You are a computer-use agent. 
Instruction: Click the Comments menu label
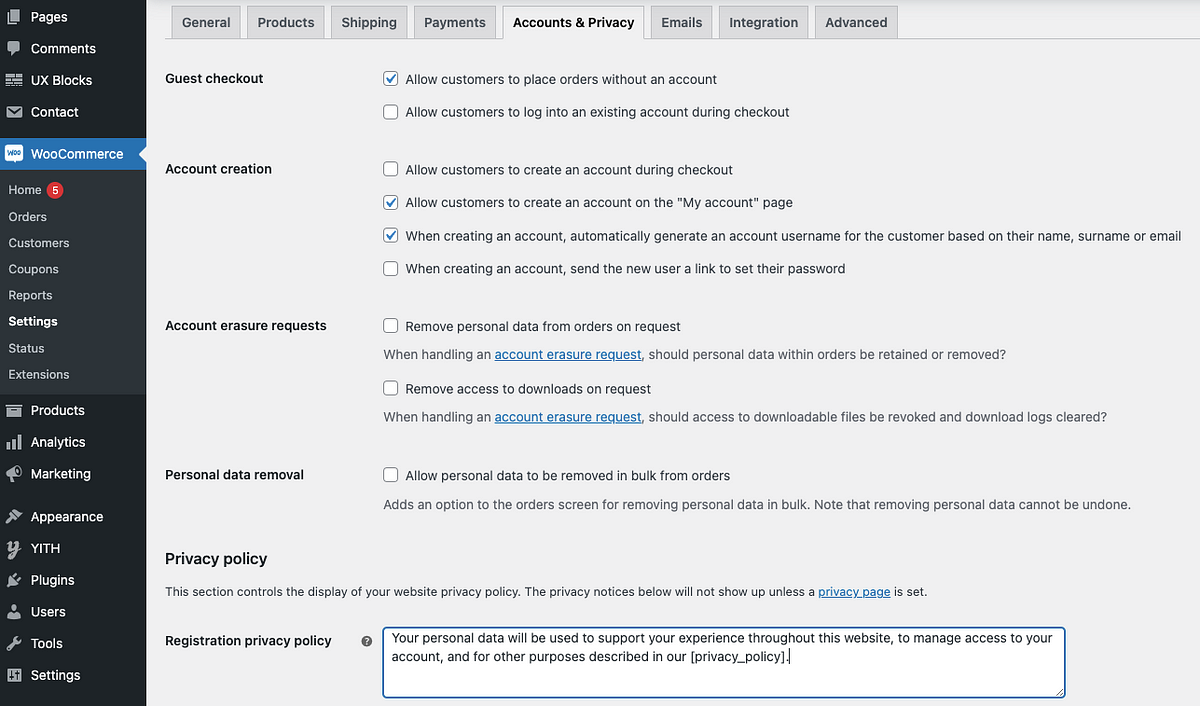pos(63,48)
